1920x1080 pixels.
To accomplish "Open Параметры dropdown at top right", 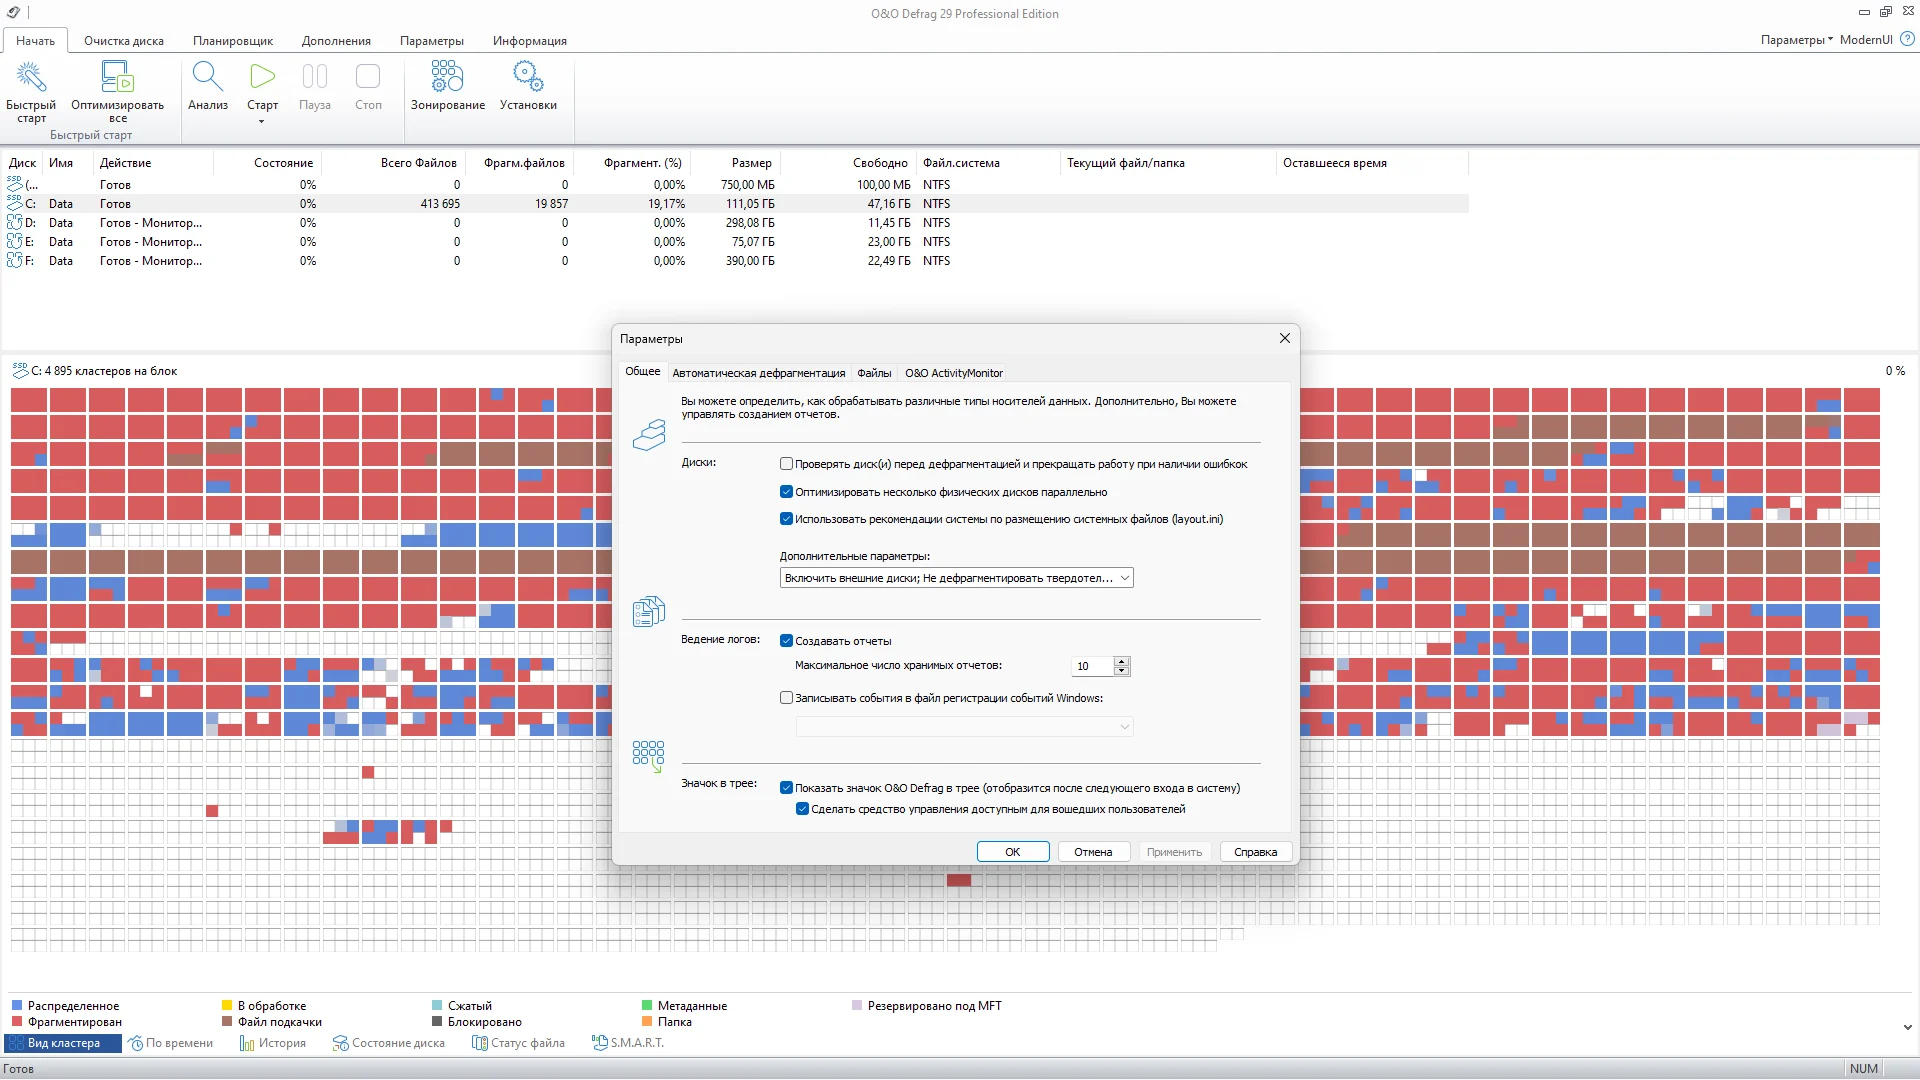I will click(x=1797, y=40).
